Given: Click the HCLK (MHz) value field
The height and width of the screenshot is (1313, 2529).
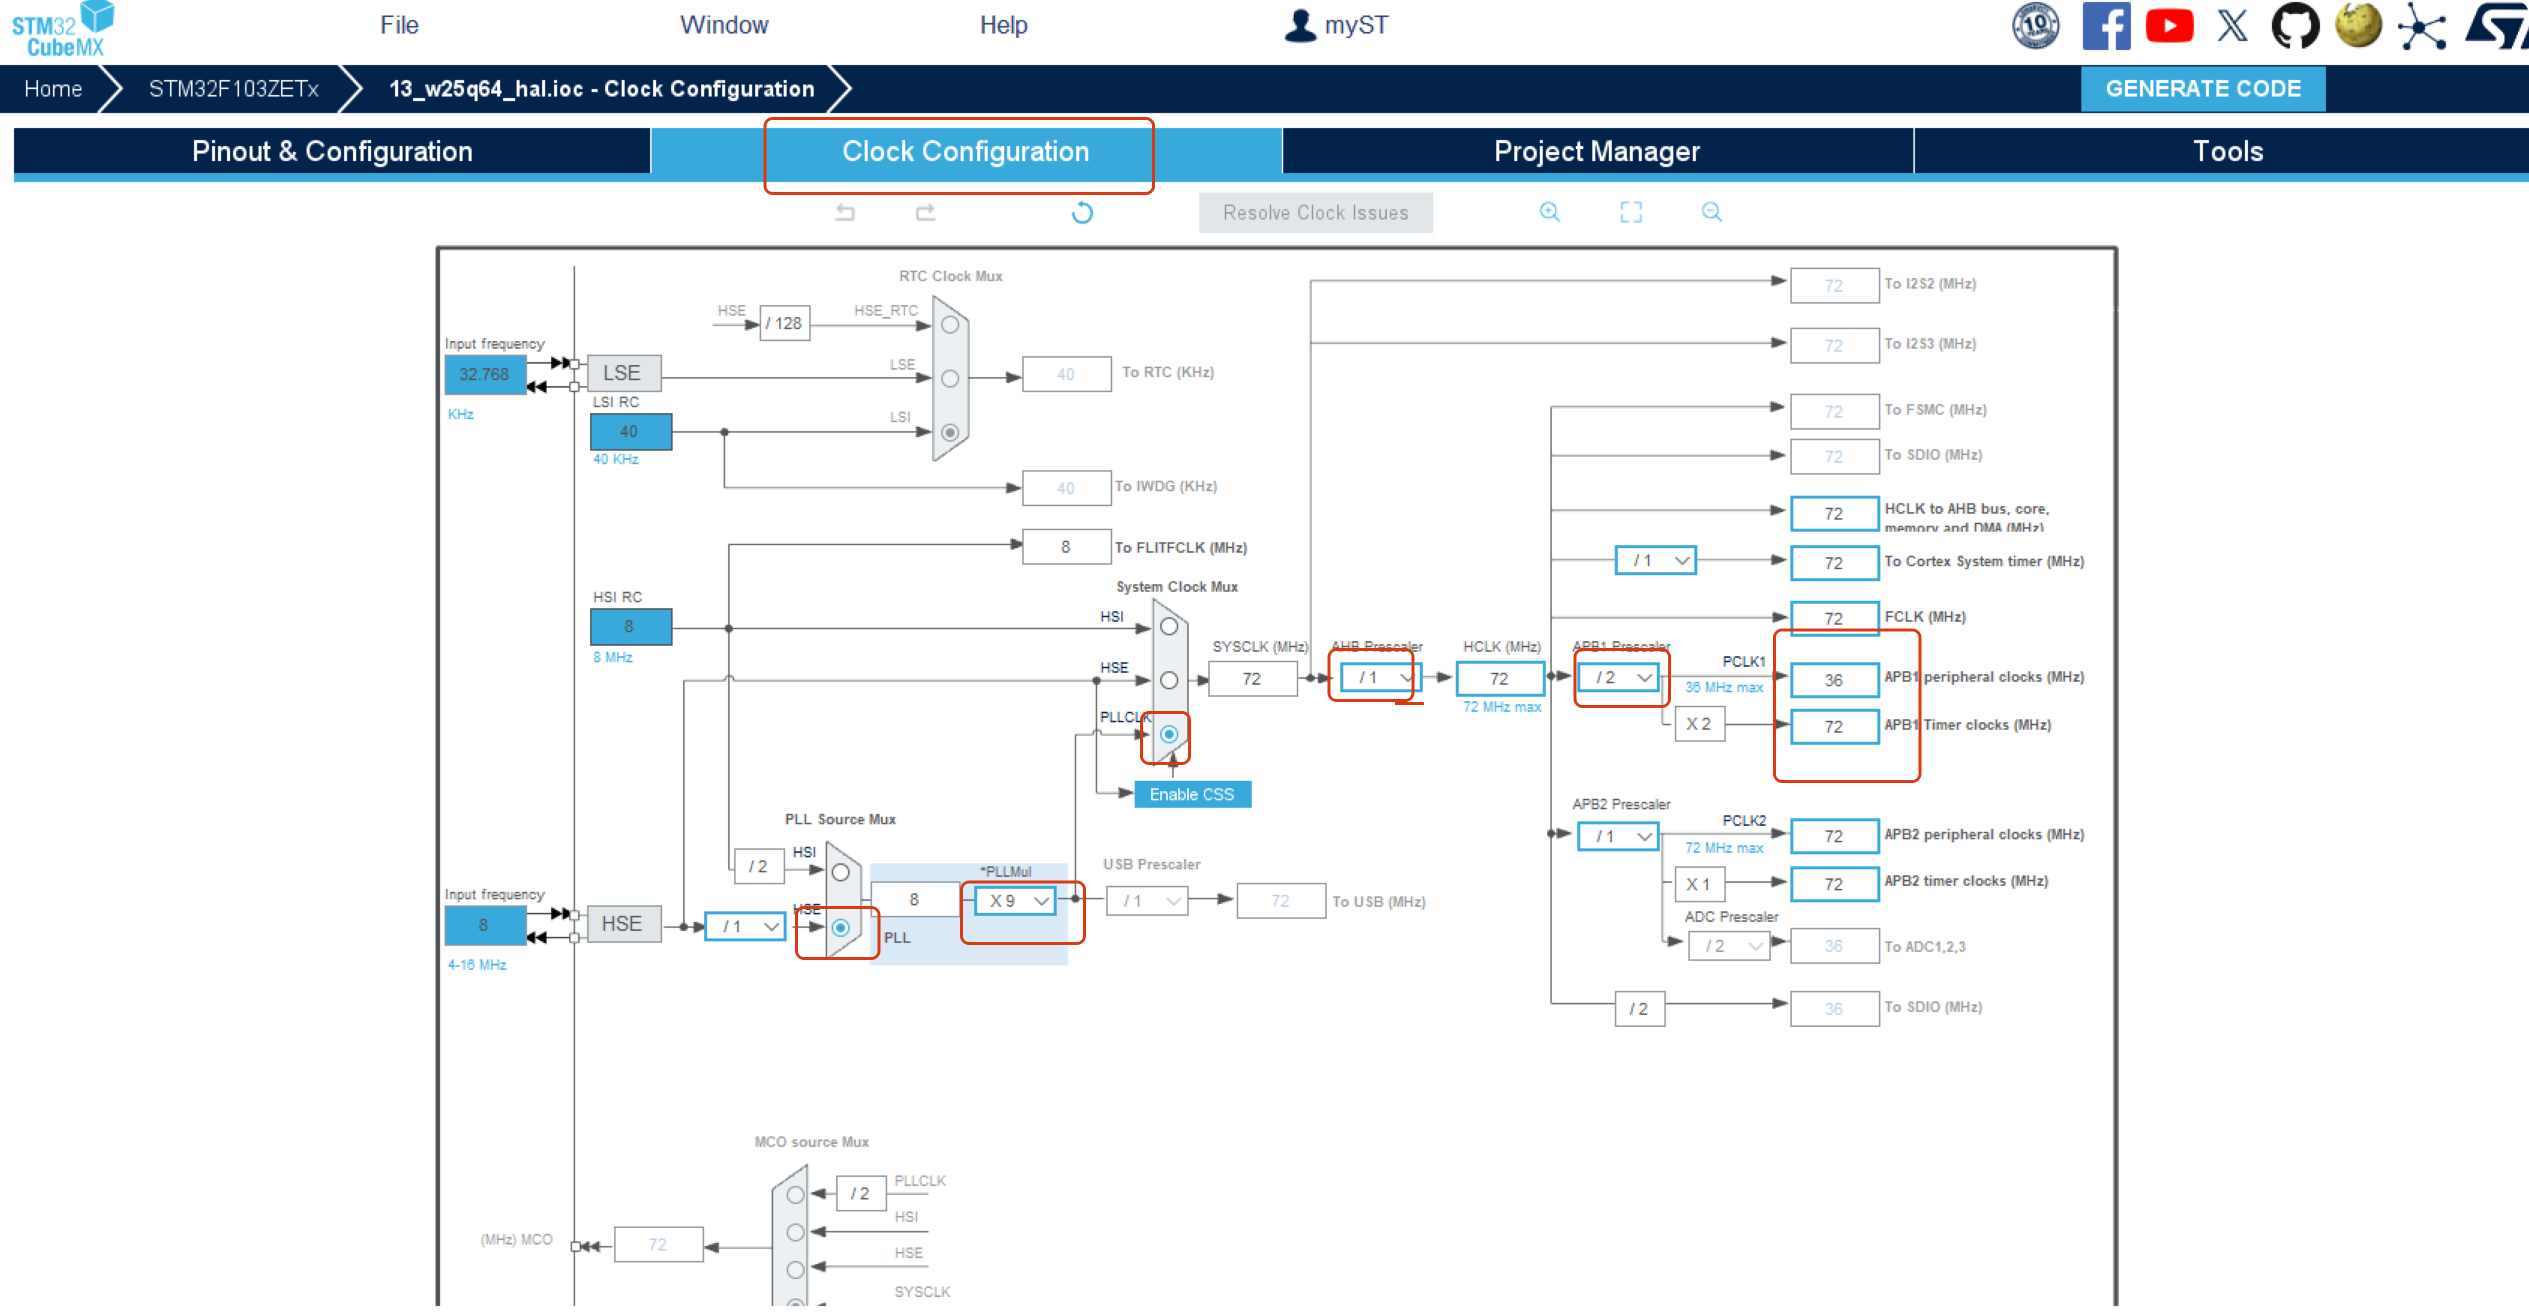Looking at the screenshot, I should pos(1499,679).
